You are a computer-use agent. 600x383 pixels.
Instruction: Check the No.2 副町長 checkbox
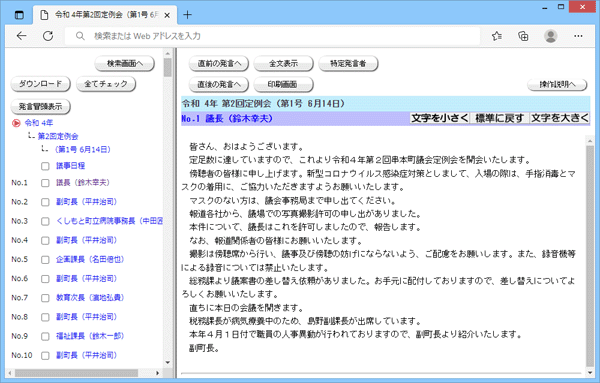pos(45,202)
